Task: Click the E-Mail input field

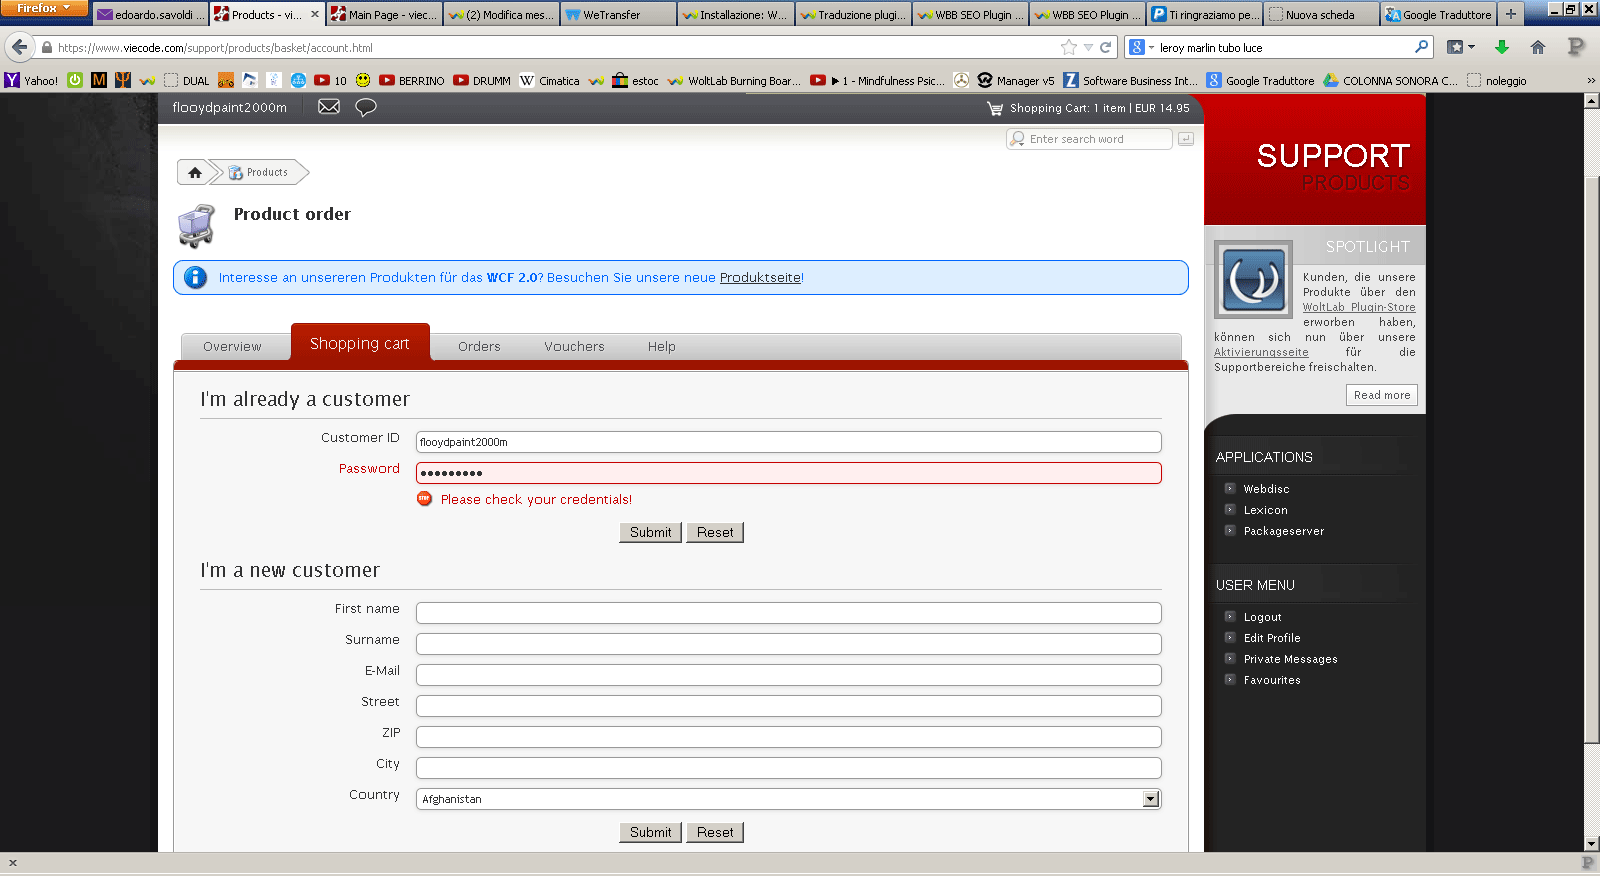Action: coord(788,675)
